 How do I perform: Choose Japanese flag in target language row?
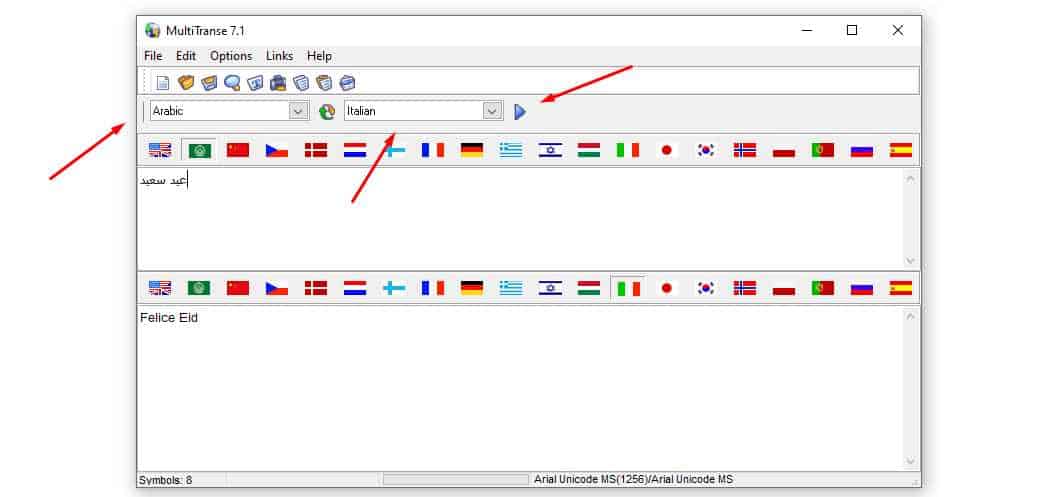(x=666, y=288)
